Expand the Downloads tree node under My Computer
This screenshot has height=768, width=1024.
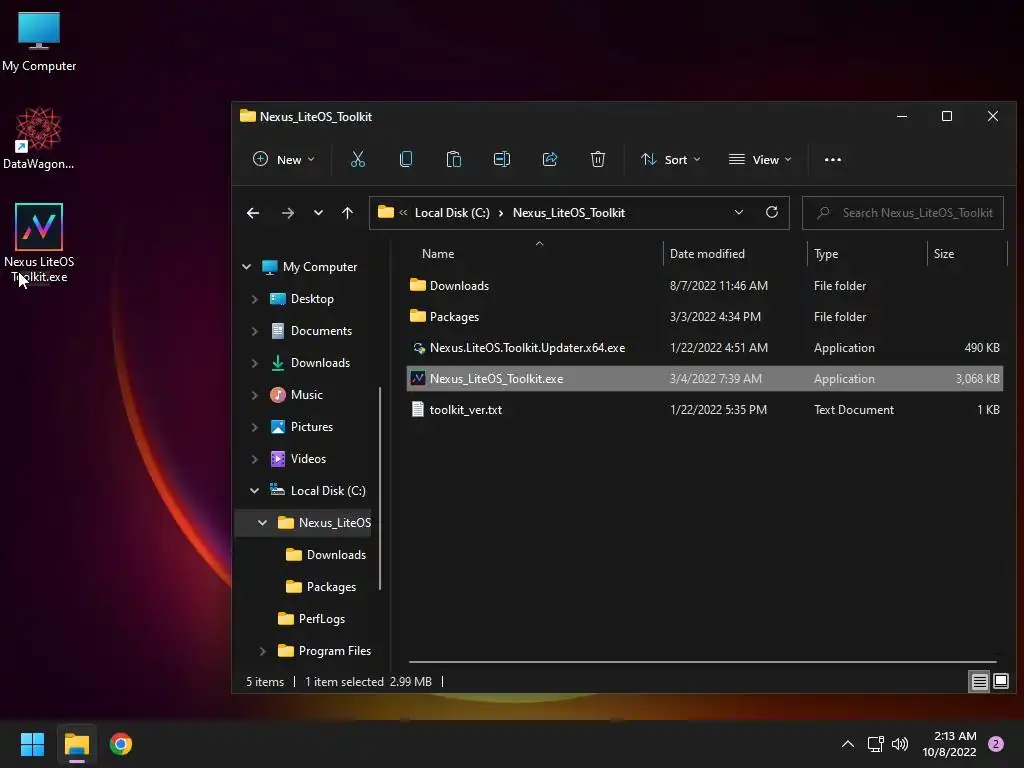pos(255,363)
